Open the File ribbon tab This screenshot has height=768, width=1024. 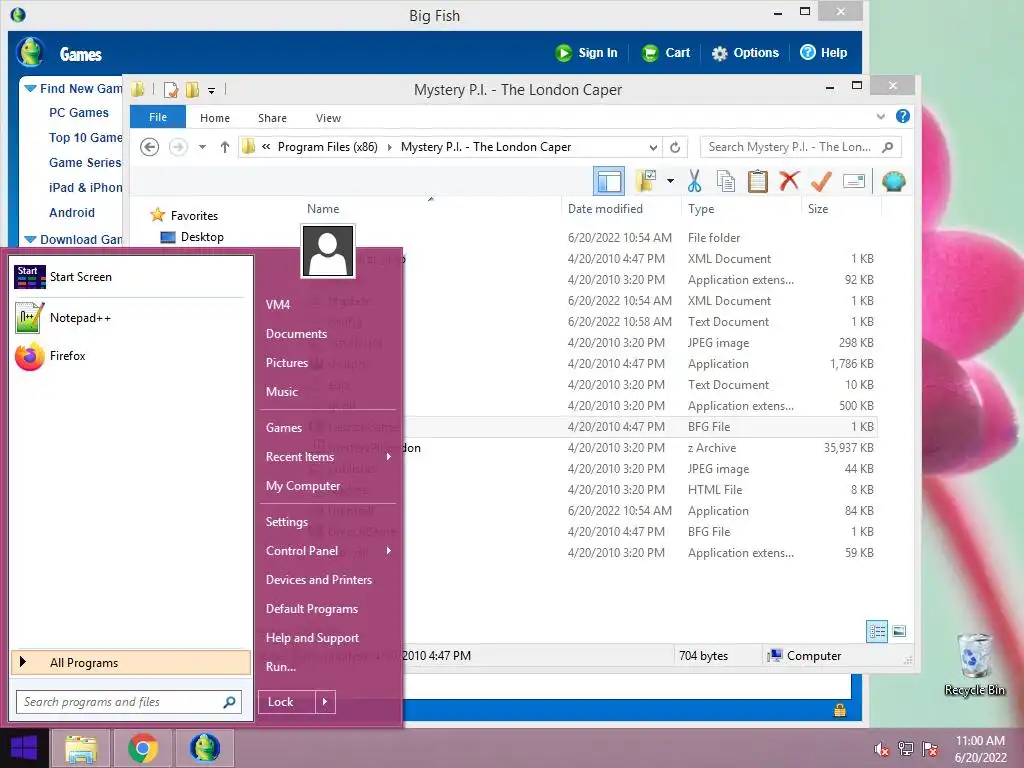pyautogui.click(x=157, y=117)
